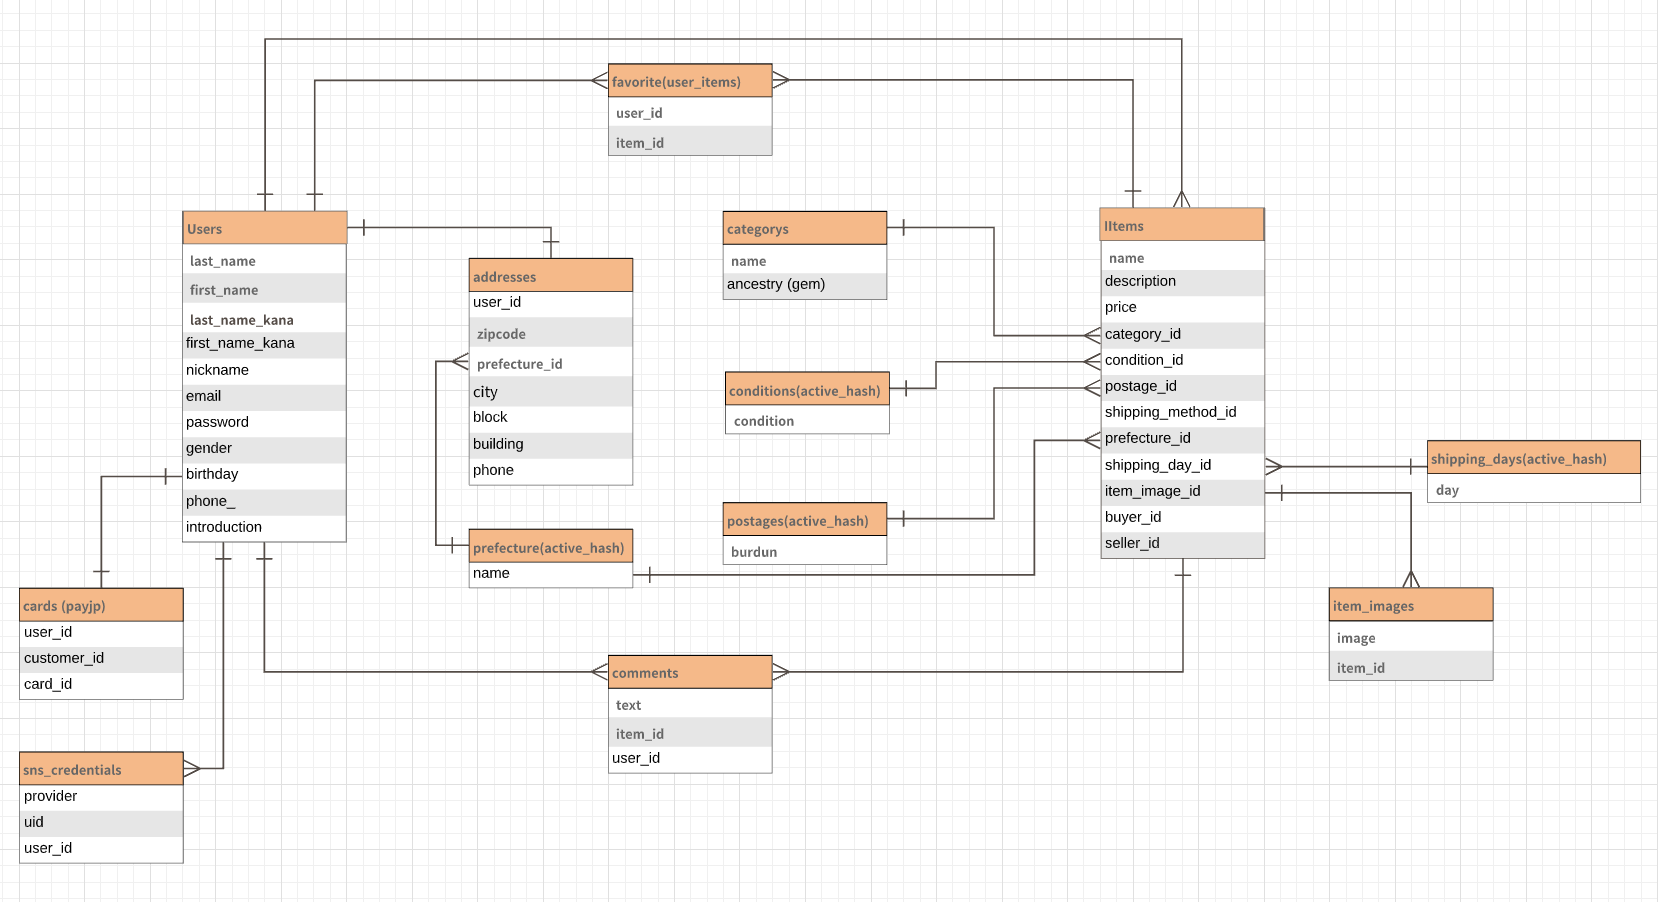Select the shipping_days(active_hash) table header
This screenshot has width=1658, height=902.
(1532, 458)
